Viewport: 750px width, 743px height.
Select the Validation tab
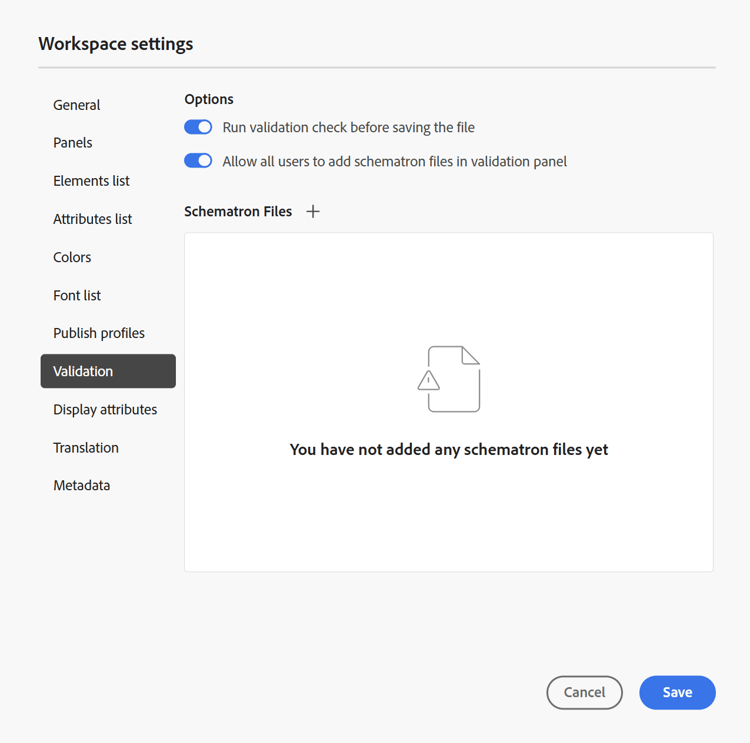click(108, 371)
